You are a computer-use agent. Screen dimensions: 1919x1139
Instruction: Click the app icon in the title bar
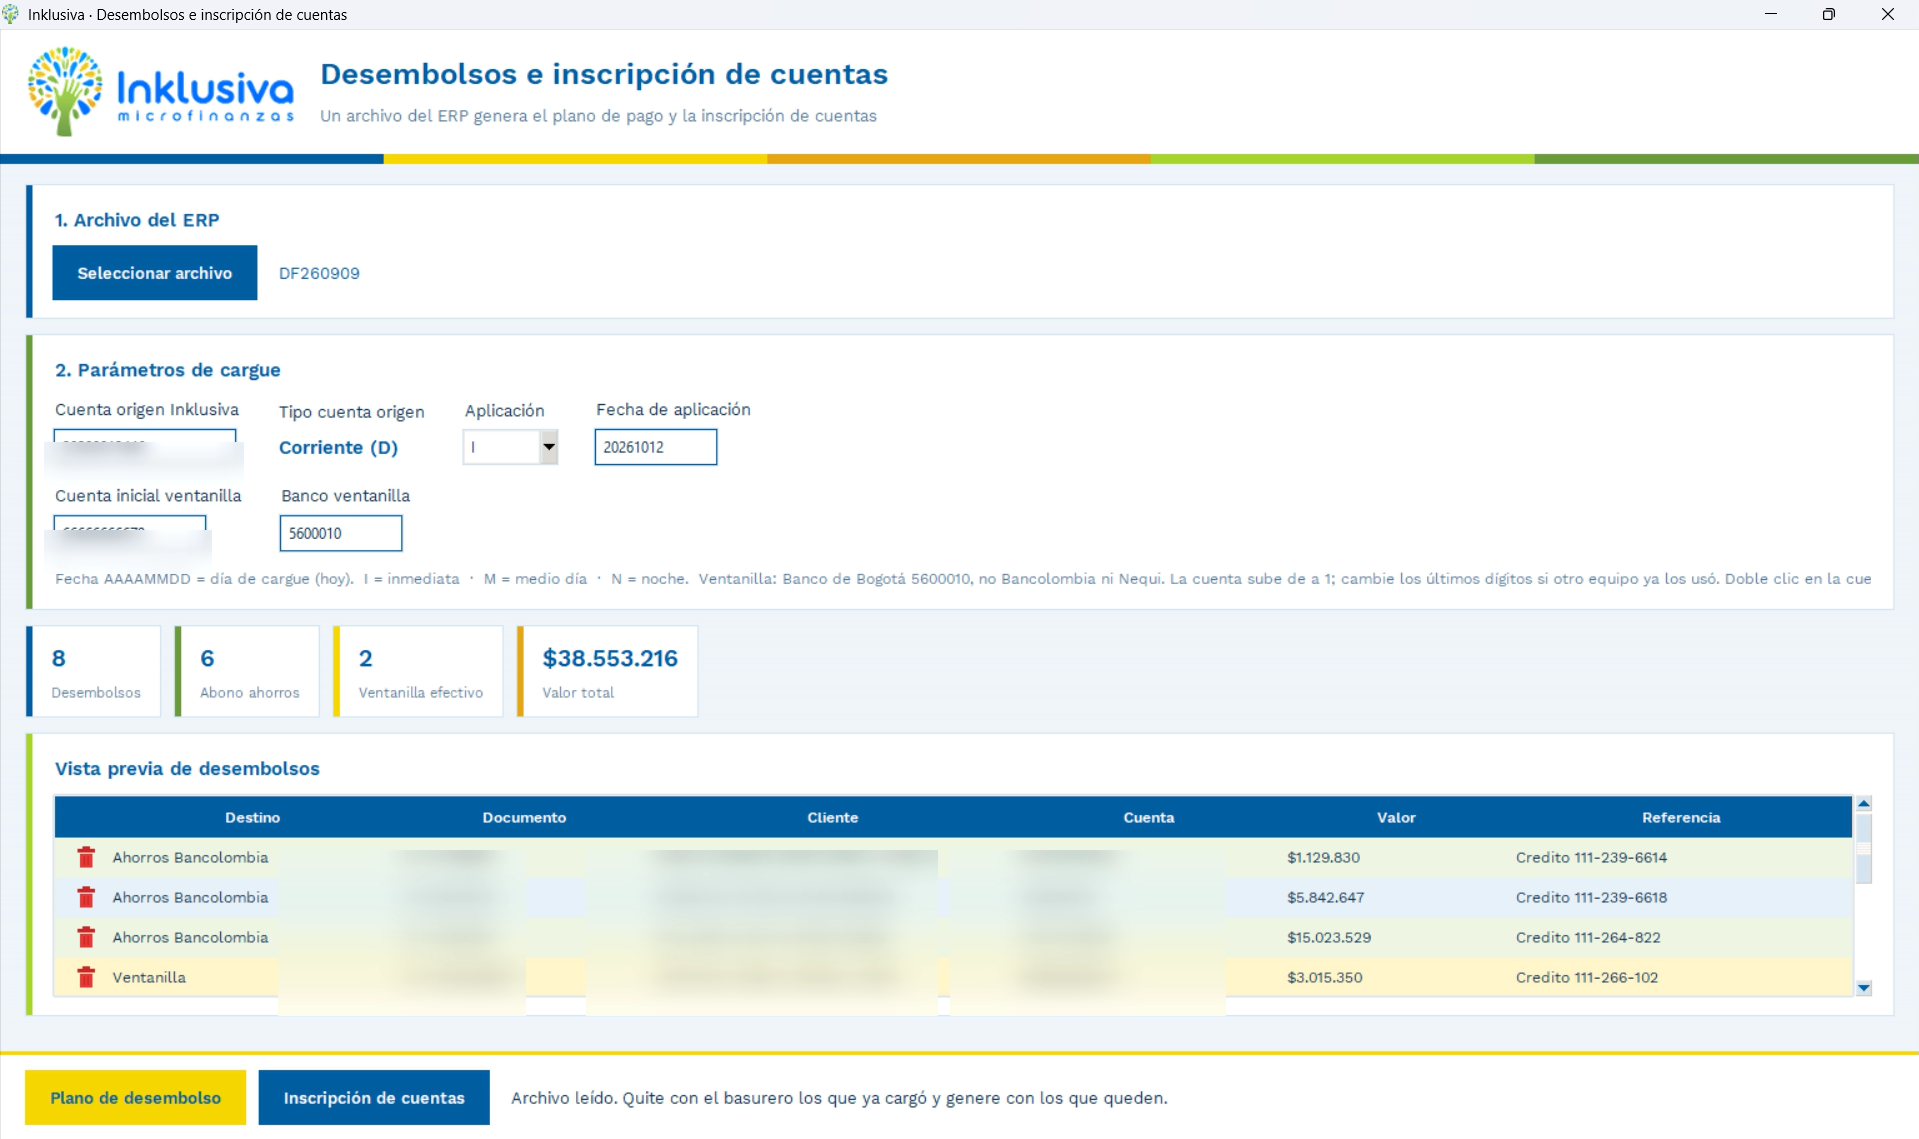pyautogui.click(x=11, y=14)
